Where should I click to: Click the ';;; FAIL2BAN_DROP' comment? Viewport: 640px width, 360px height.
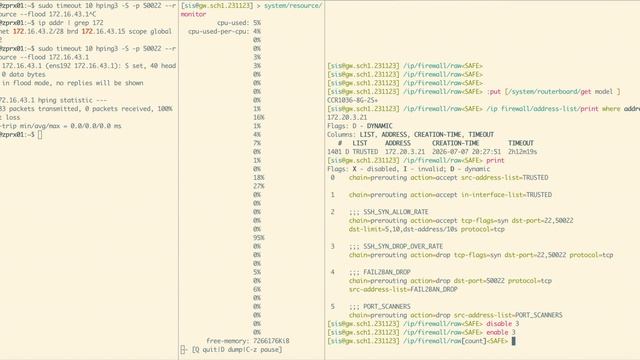coord(380,272)
